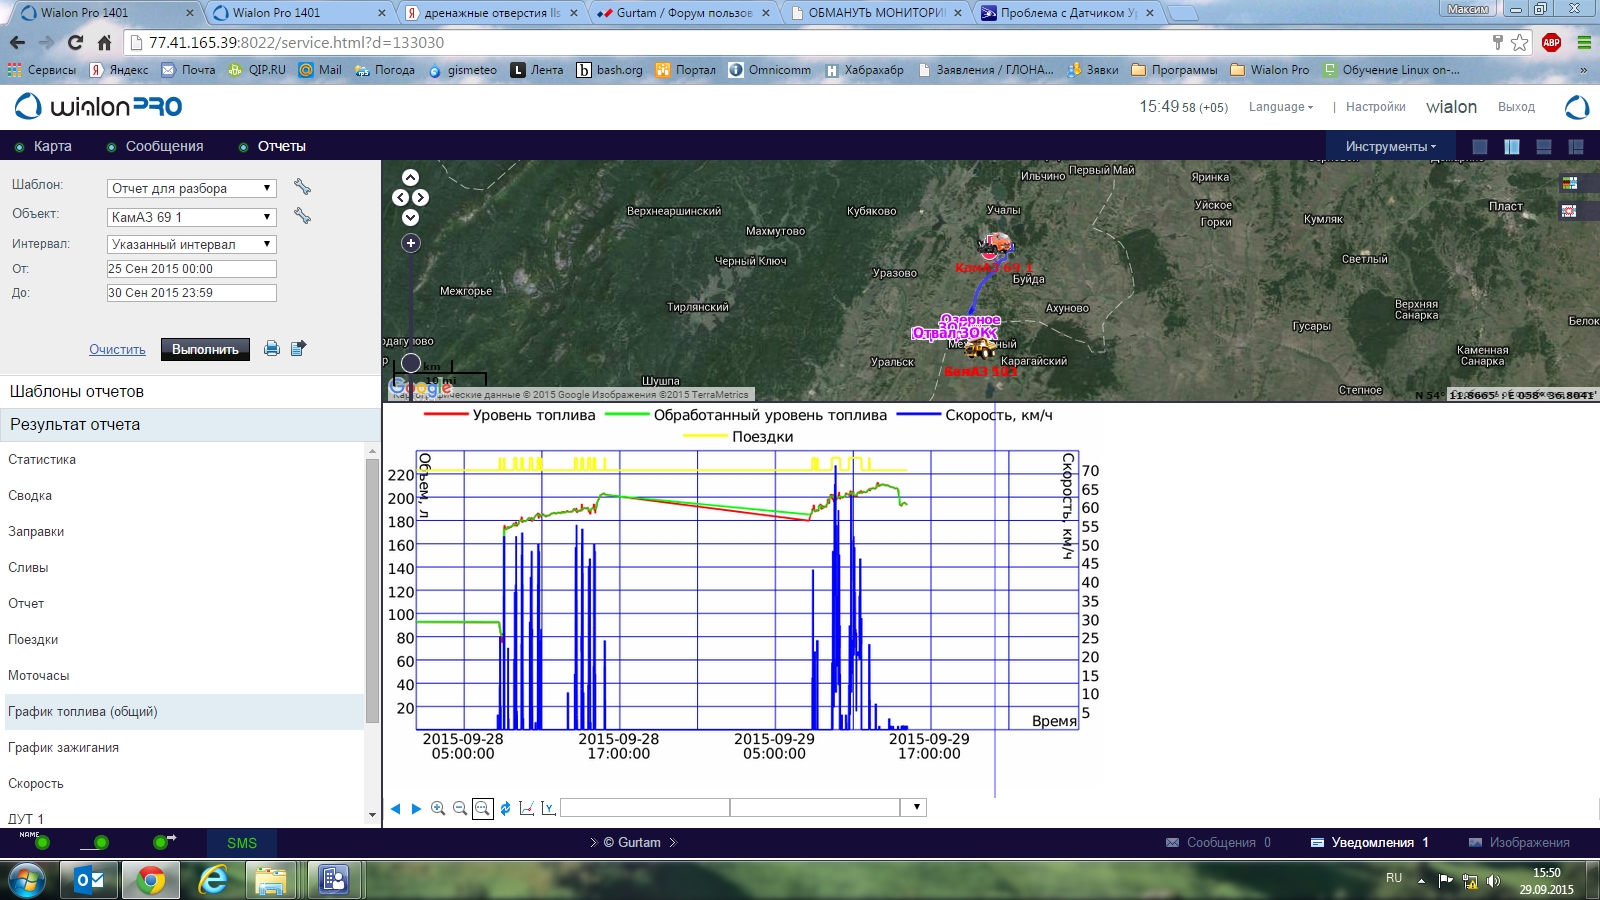Open the Объект dropdown showing КамАЗ 69 1

(191, 217)
